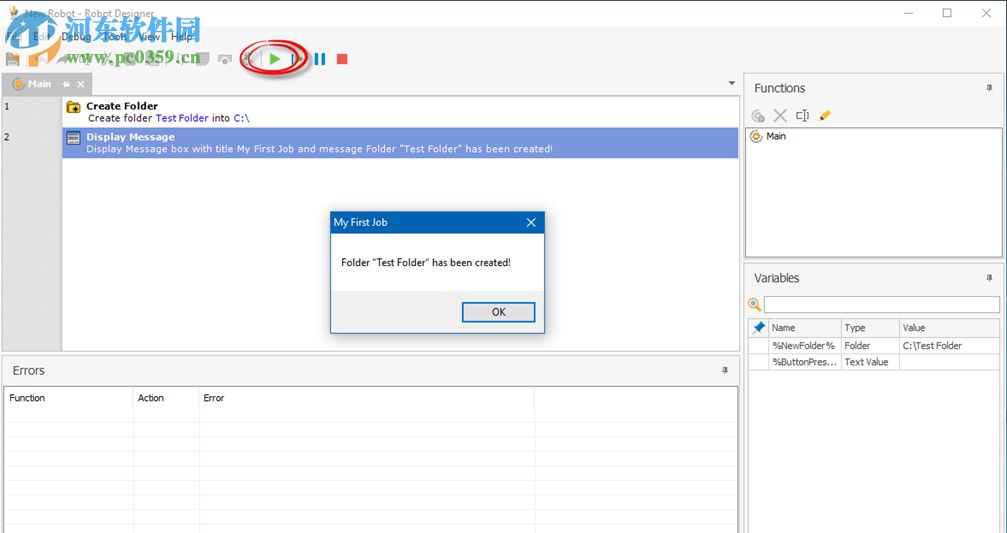Pin the Main tab
1007x533 pixels.
click(x=66, y=84)
